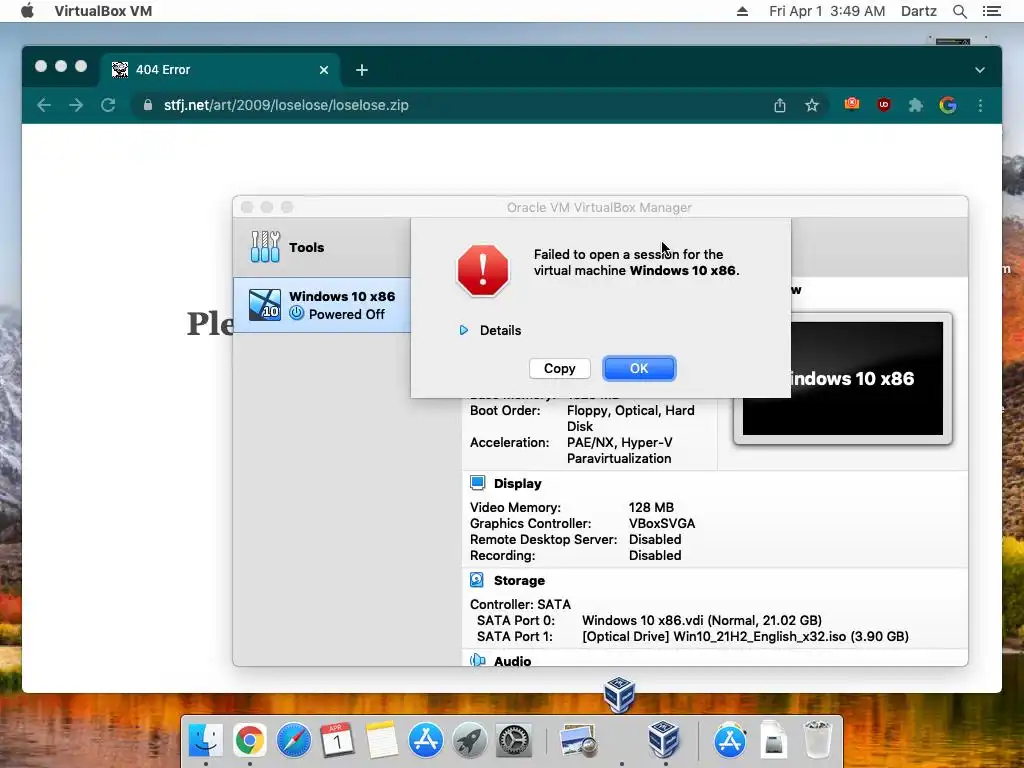This screenshot has width=1024, height=768.
Task: Open the Google account profile icon
Action: 948,105
